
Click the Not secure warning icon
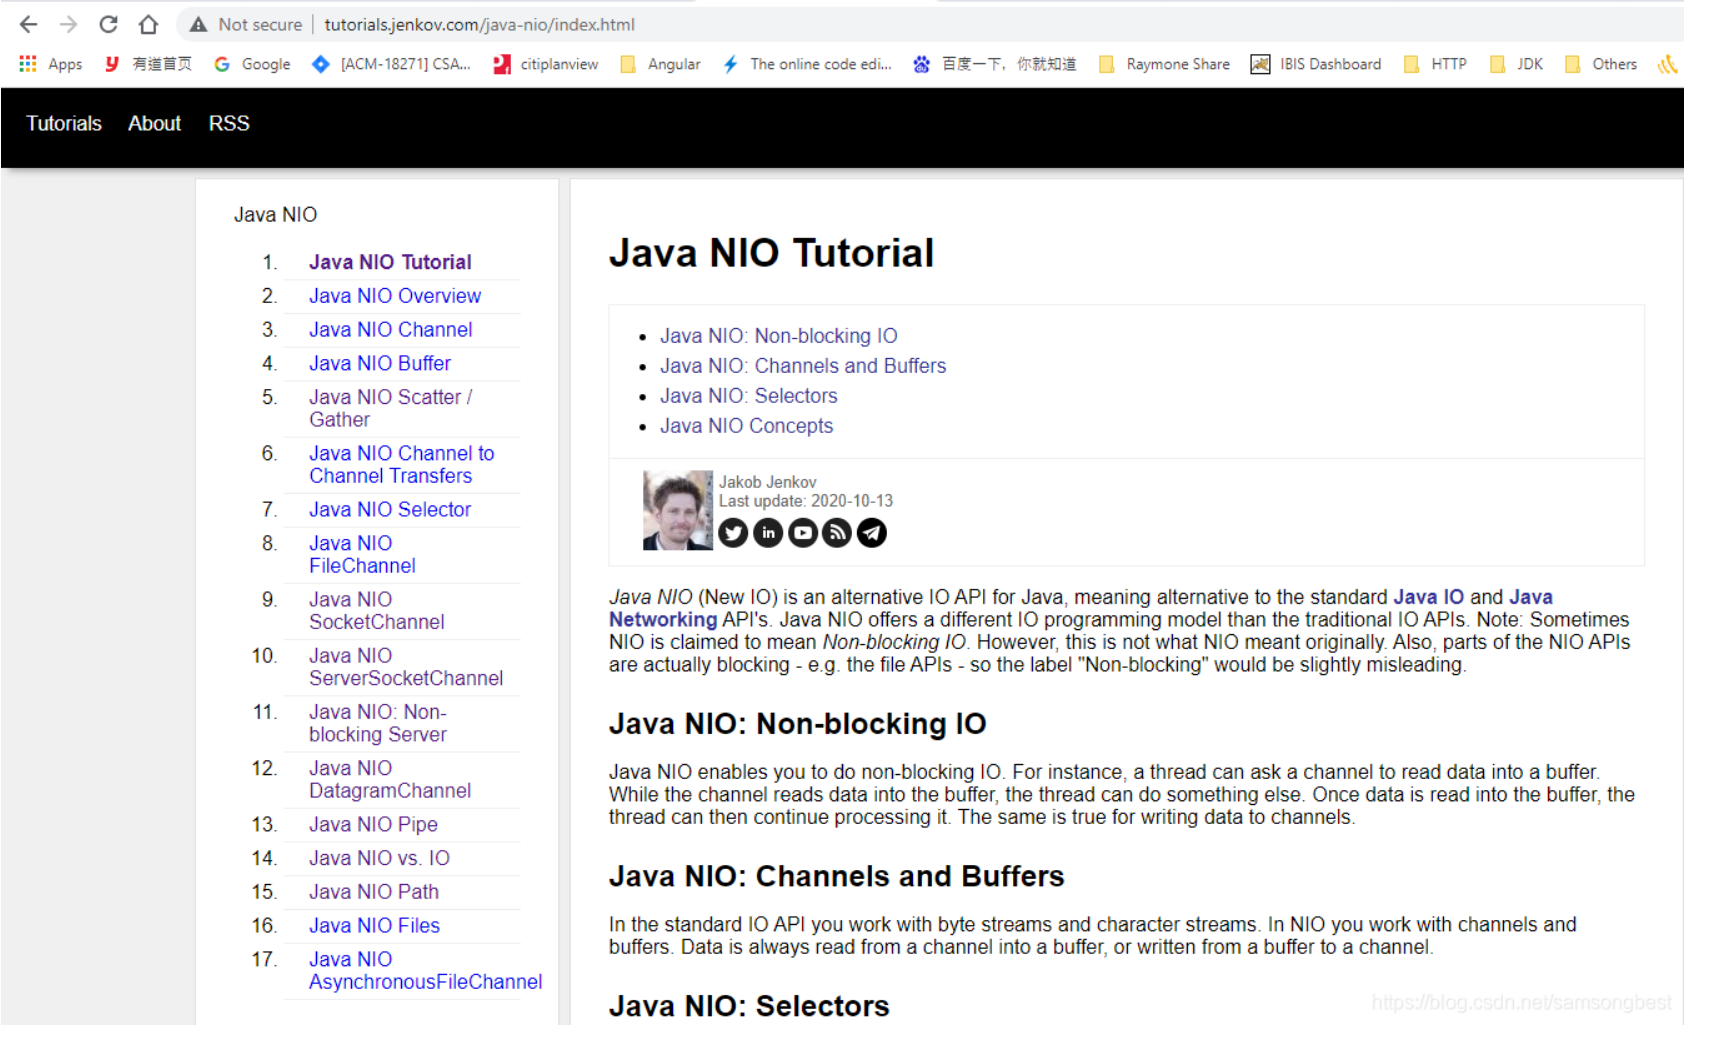(198, 24)
